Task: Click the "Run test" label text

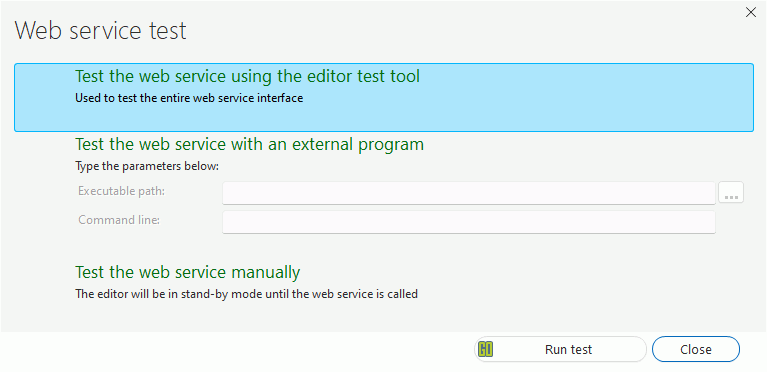Action: [568, 350]
